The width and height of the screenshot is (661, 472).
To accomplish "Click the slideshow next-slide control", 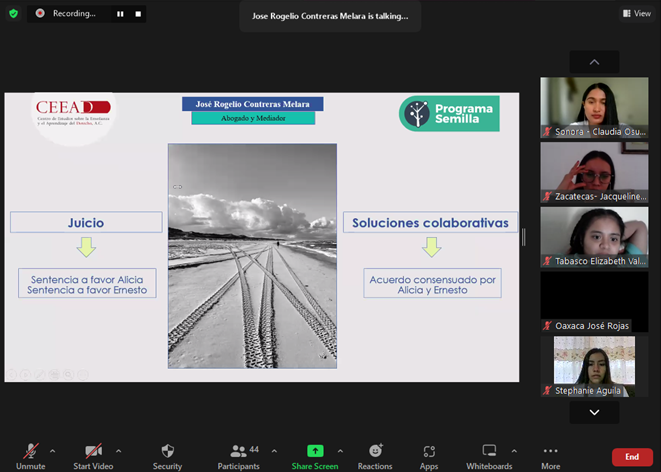I will [x=26, y=375].
